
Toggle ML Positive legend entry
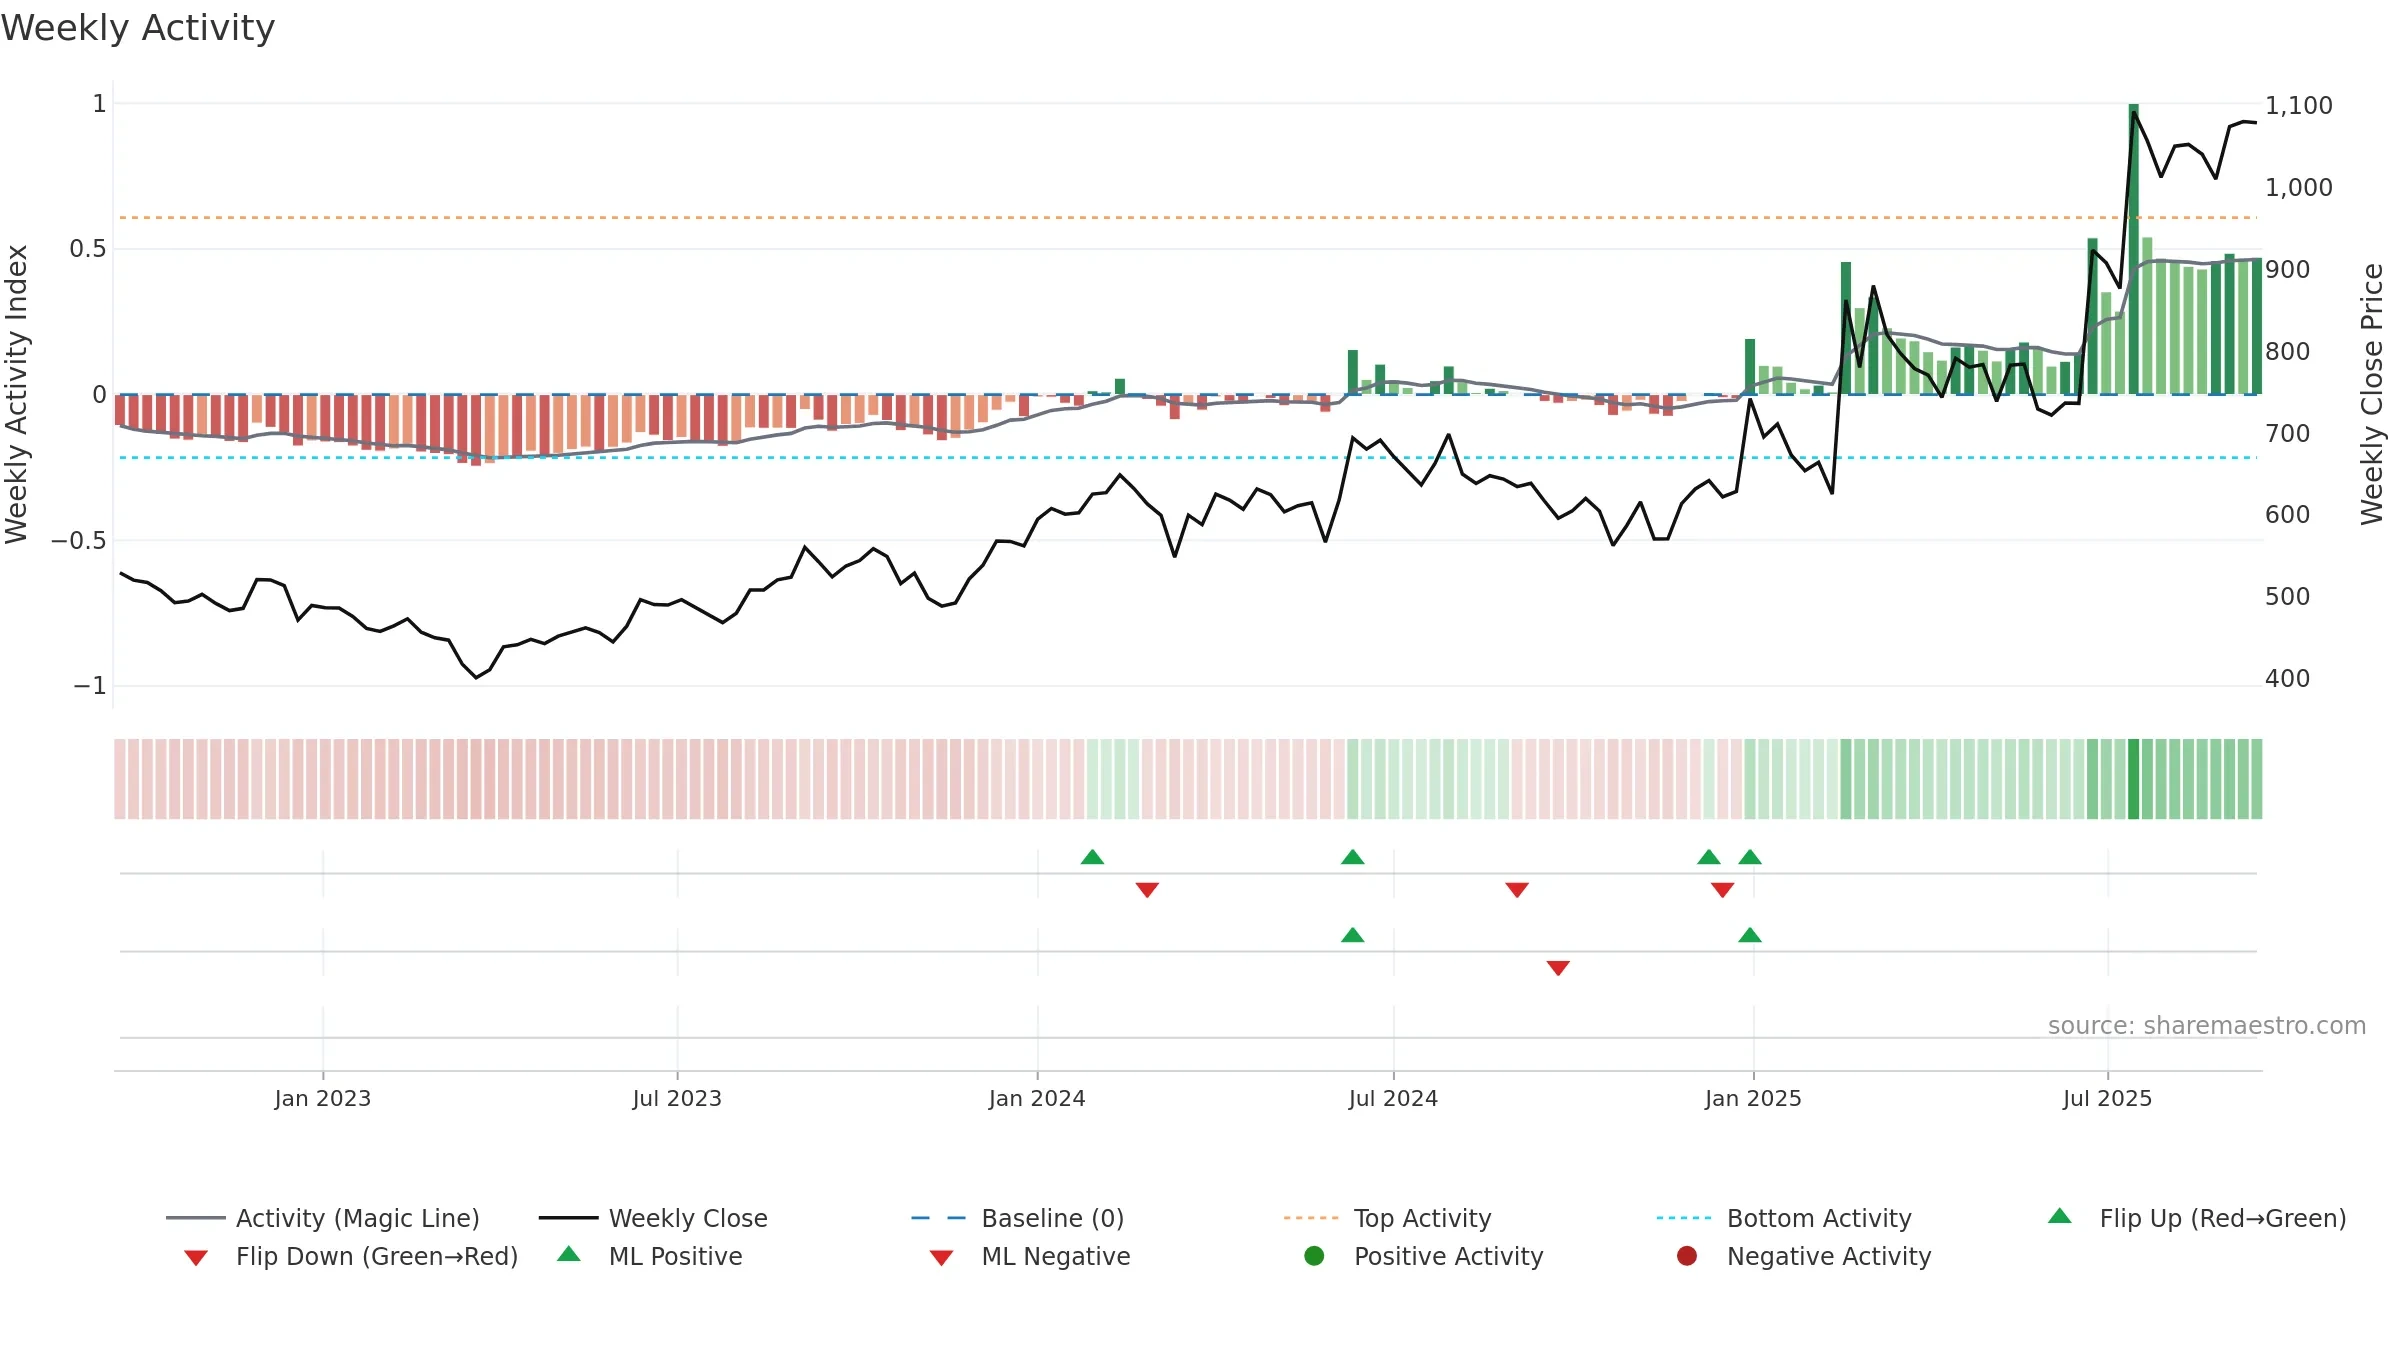click(x=650, y=1256)
